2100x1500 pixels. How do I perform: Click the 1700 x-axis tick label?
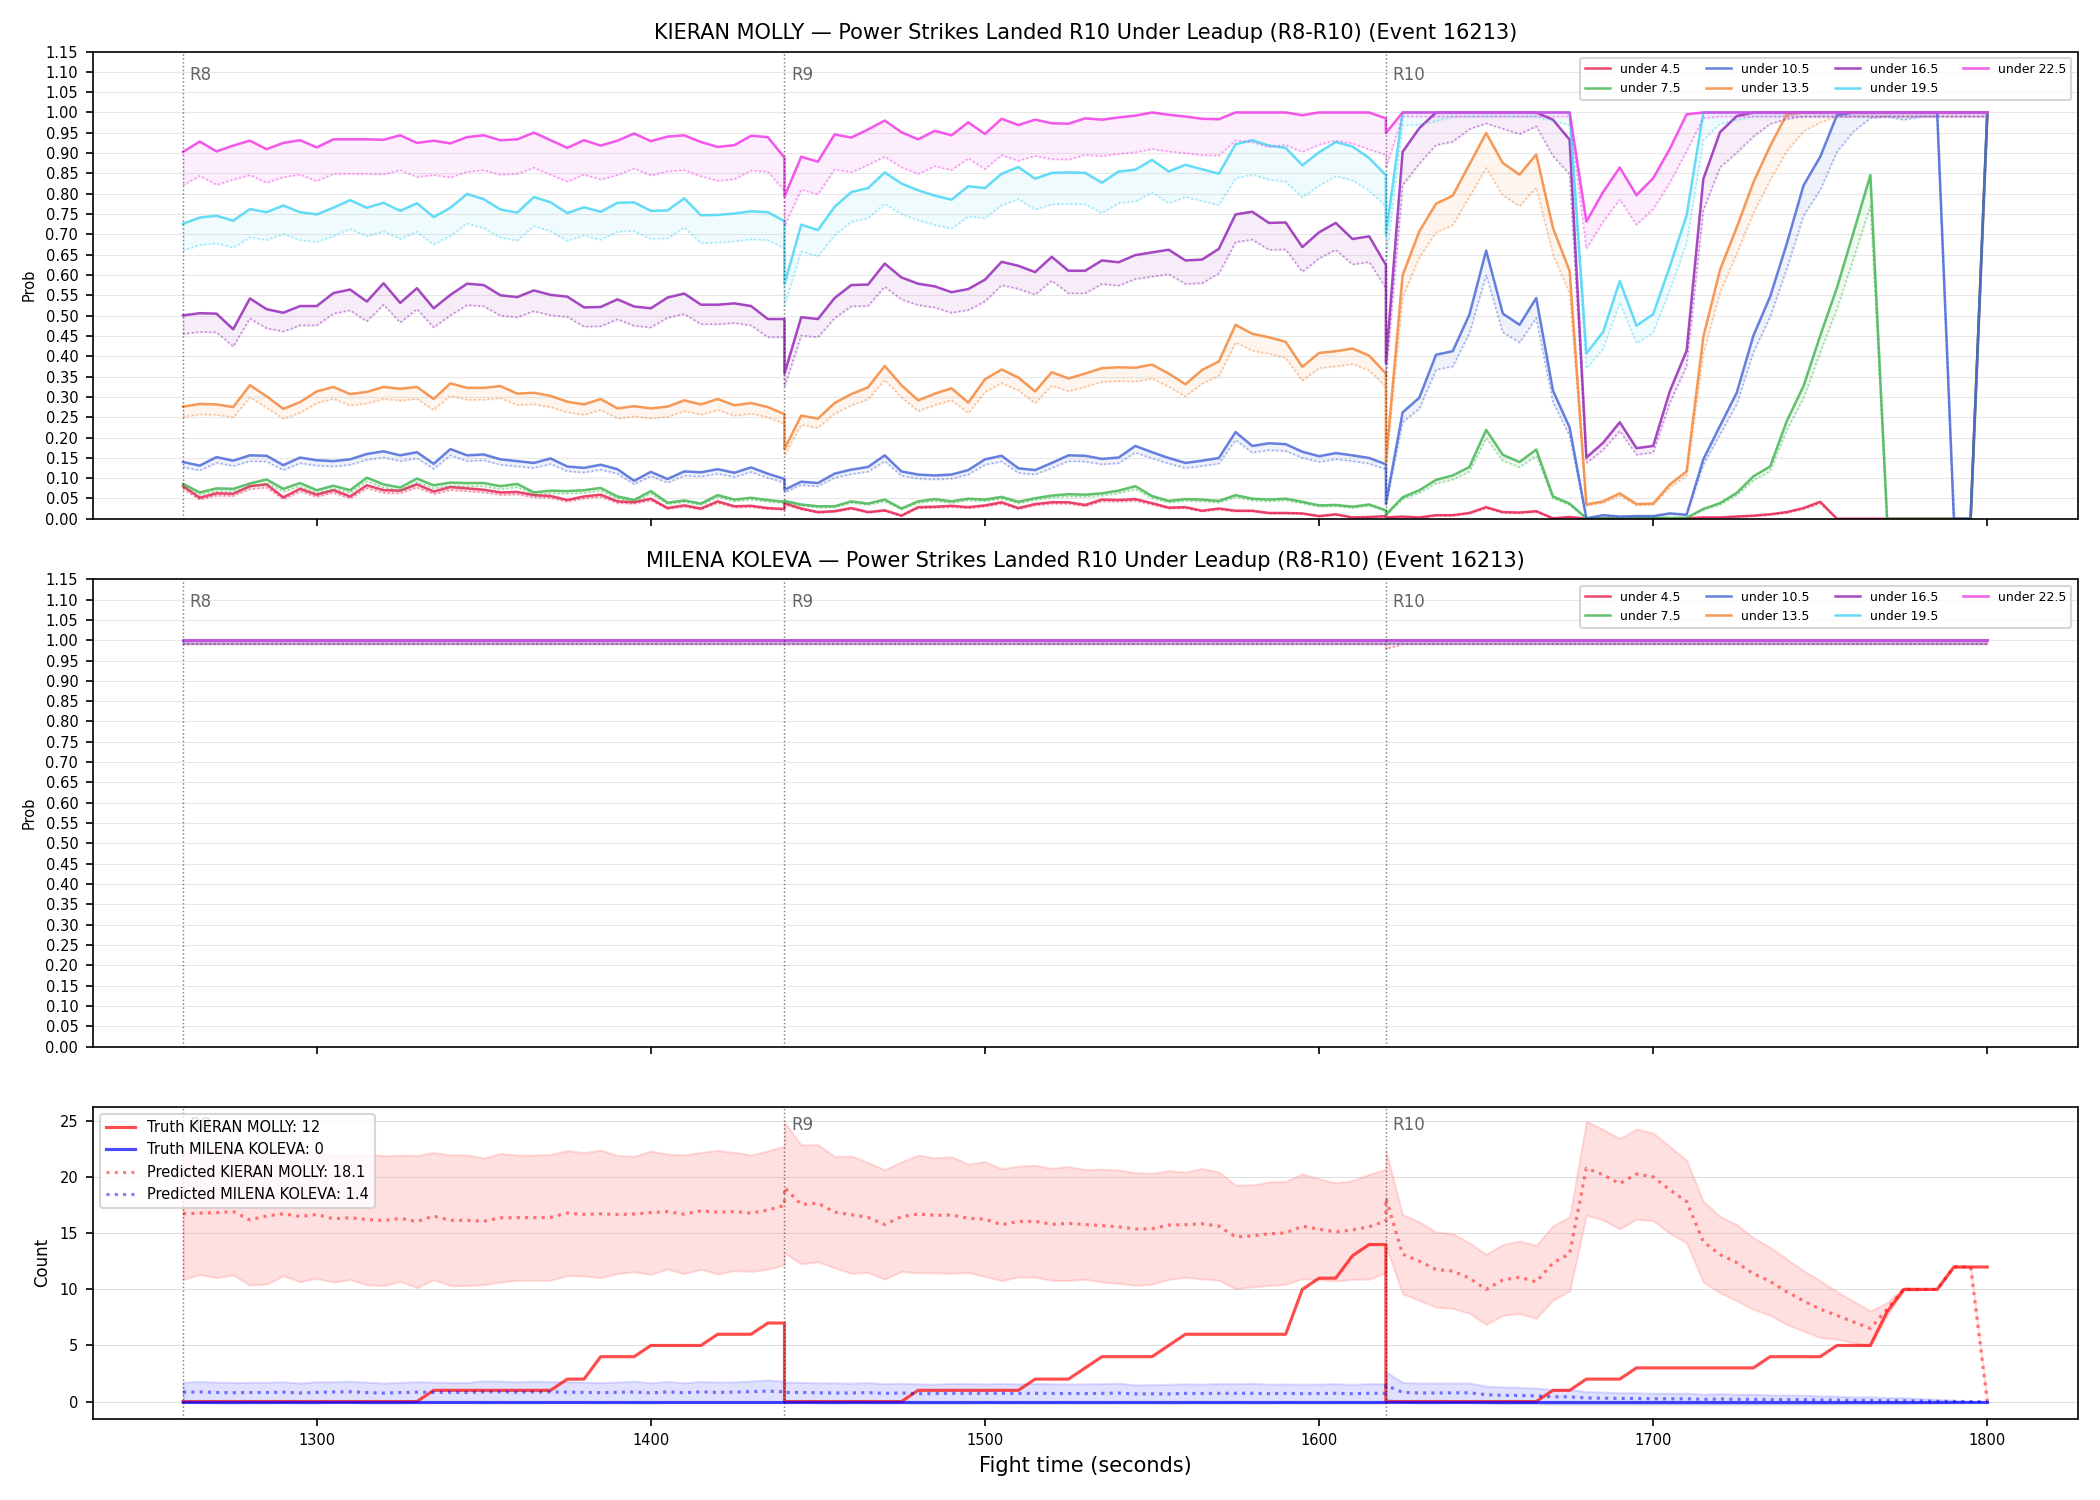click(x=1653, y=1438)
